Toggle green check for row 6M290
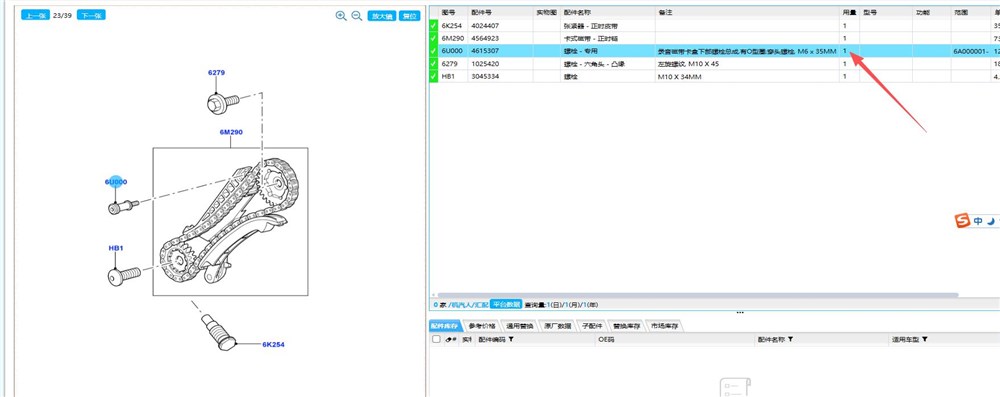 pyautogui.click(x=434, y=38)
